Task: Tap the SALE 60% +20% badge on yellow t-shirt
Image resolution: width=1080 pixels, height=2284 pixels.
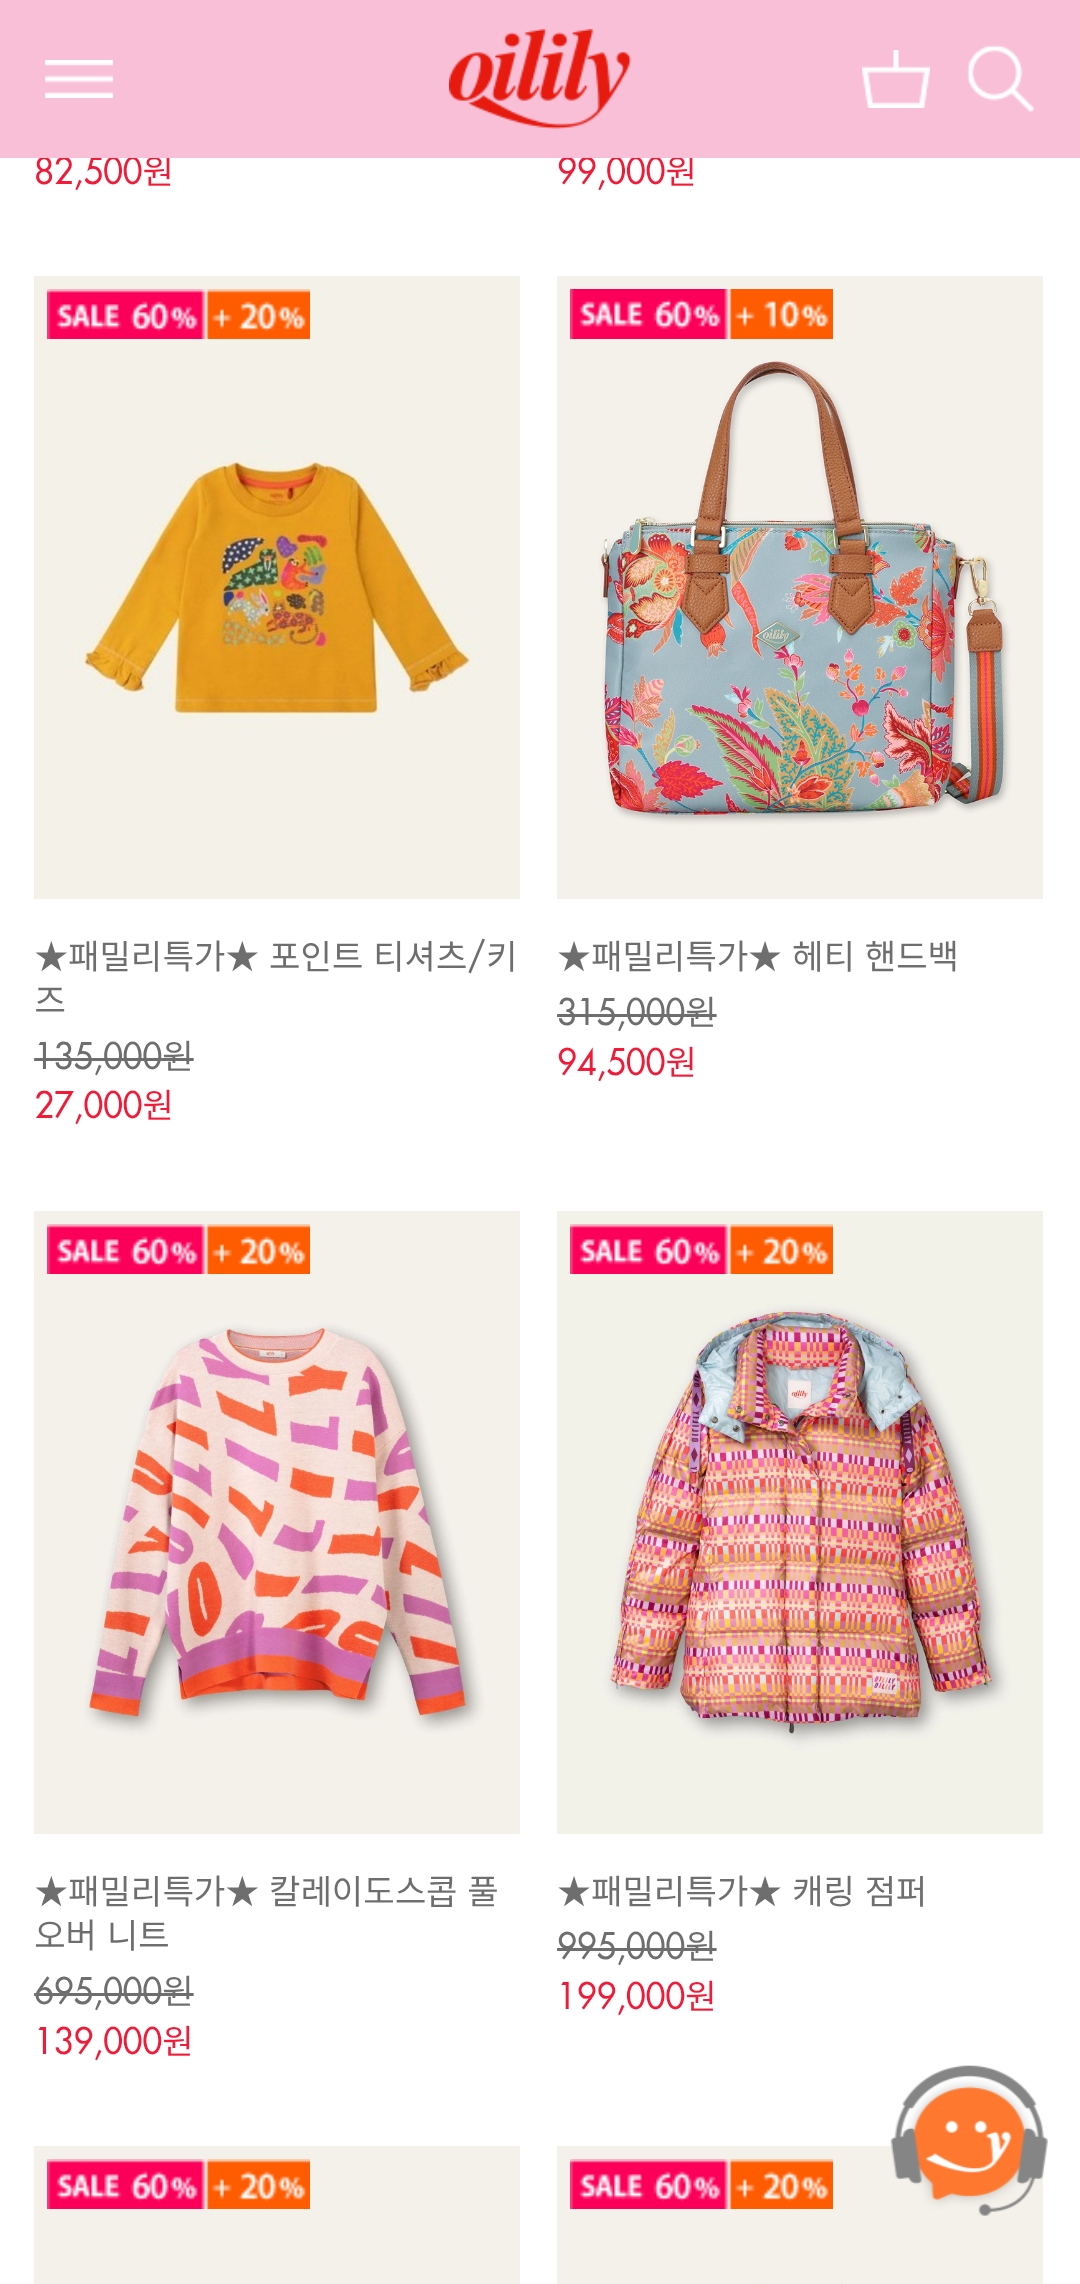Action: 178,315
